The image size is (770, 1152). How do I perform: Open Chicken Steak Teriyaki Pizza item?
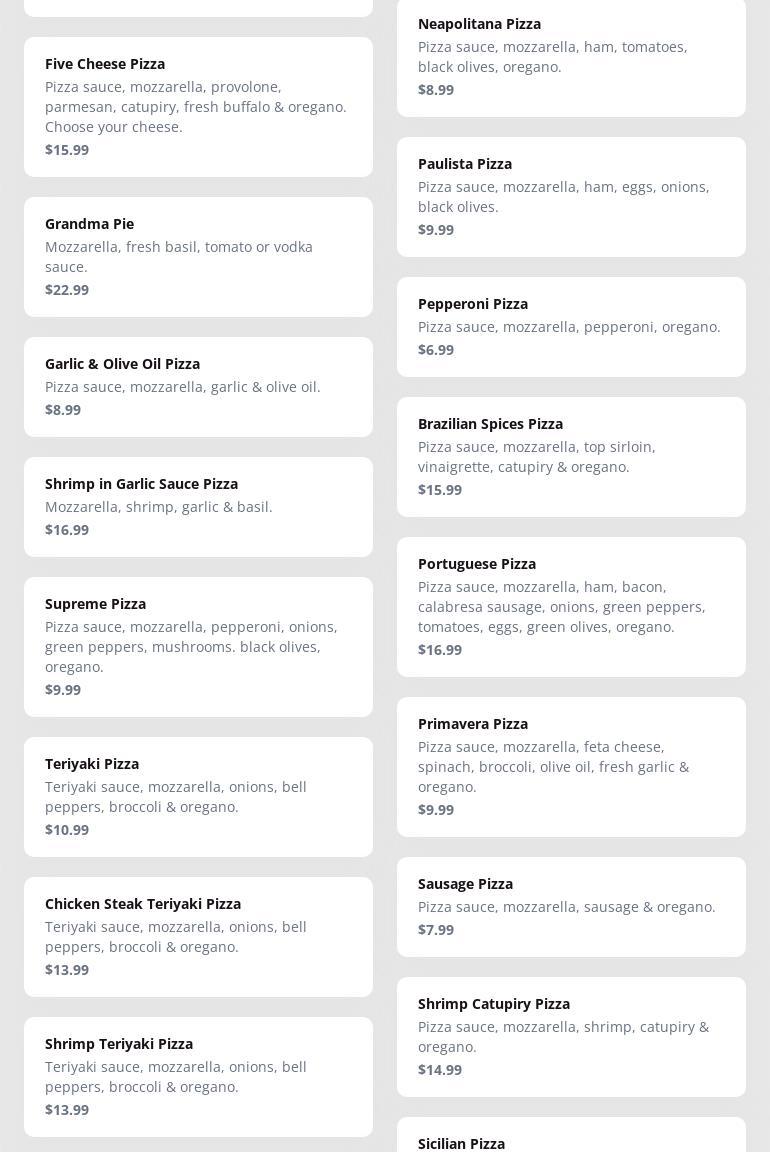[198, 936]
